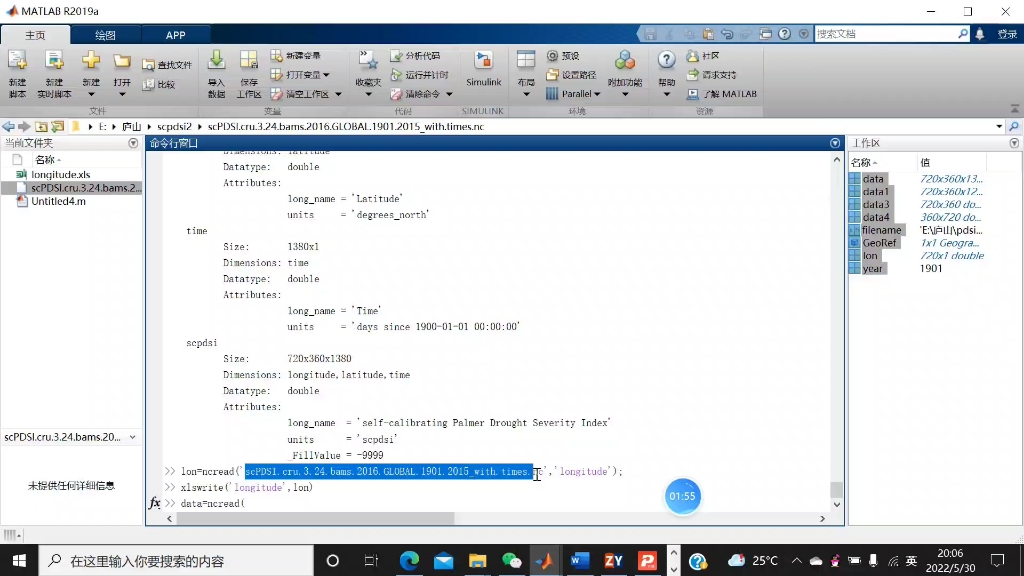Click the undo icon in quick access toolbar
This screenshot has width=1024, height=576.
pyautogui.click(x=727, y=34)
